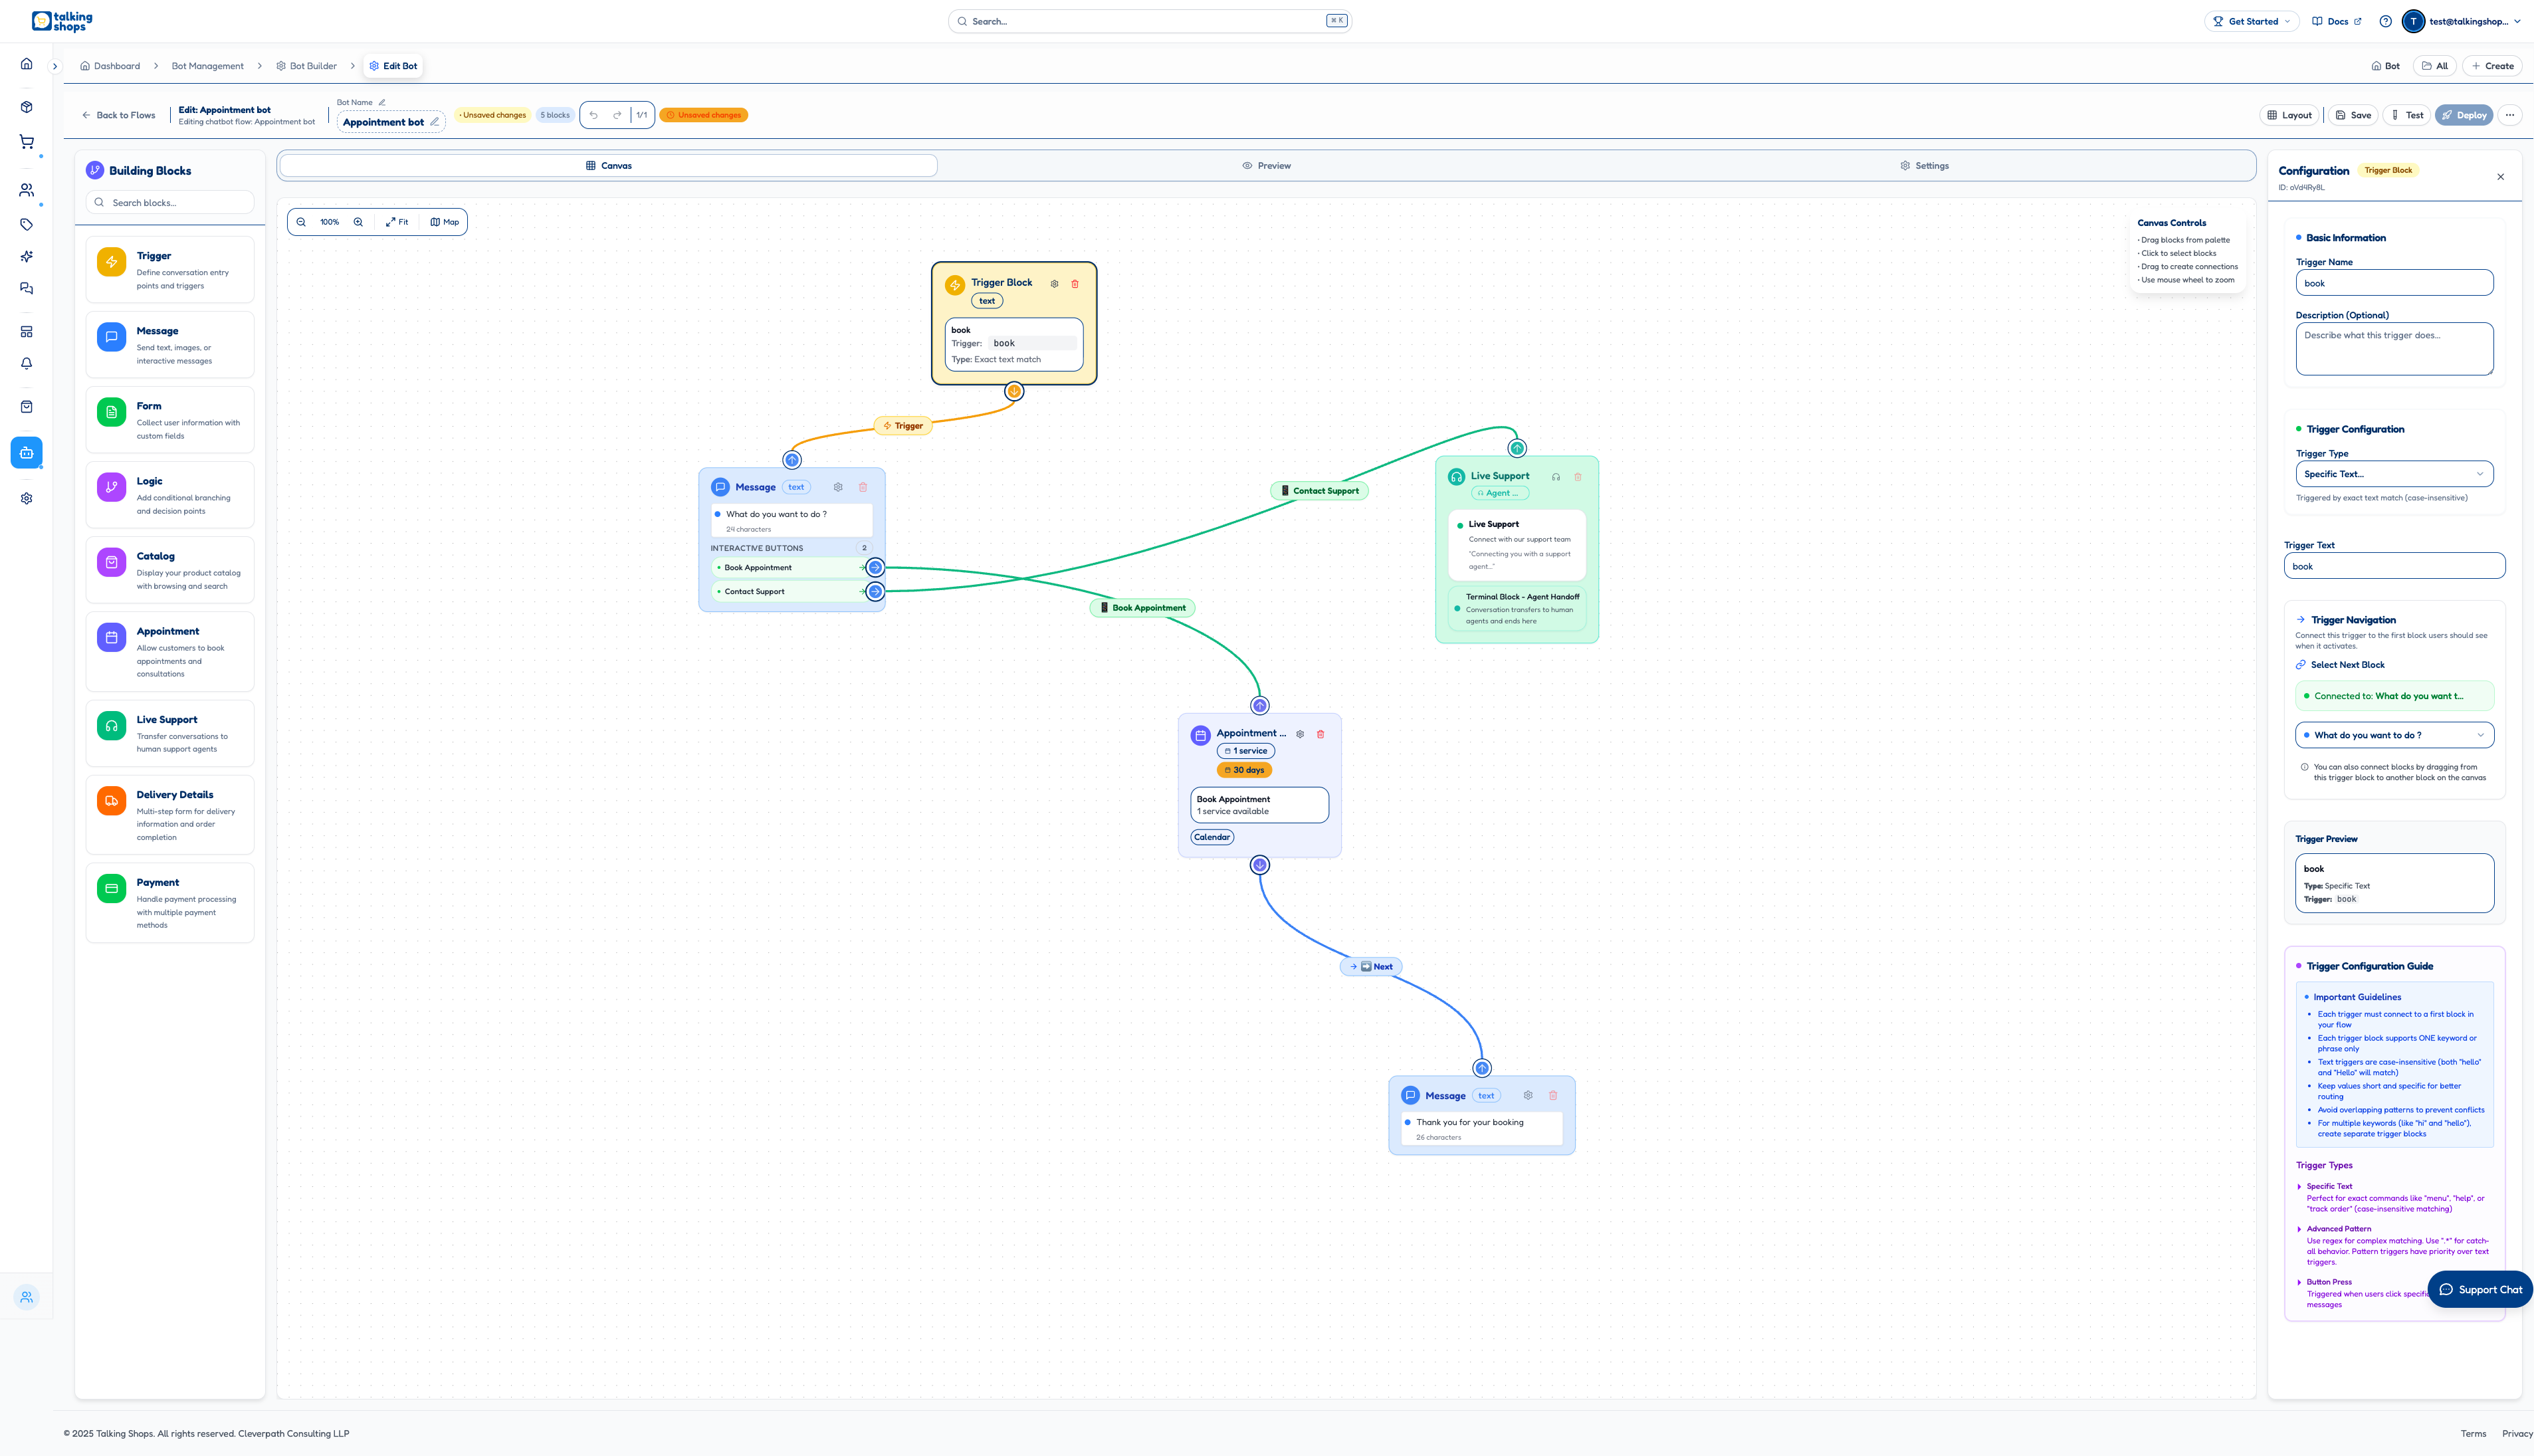Click the help question mark icon
Viewport: 2534px width, 1456px height.
(2385, 21)
